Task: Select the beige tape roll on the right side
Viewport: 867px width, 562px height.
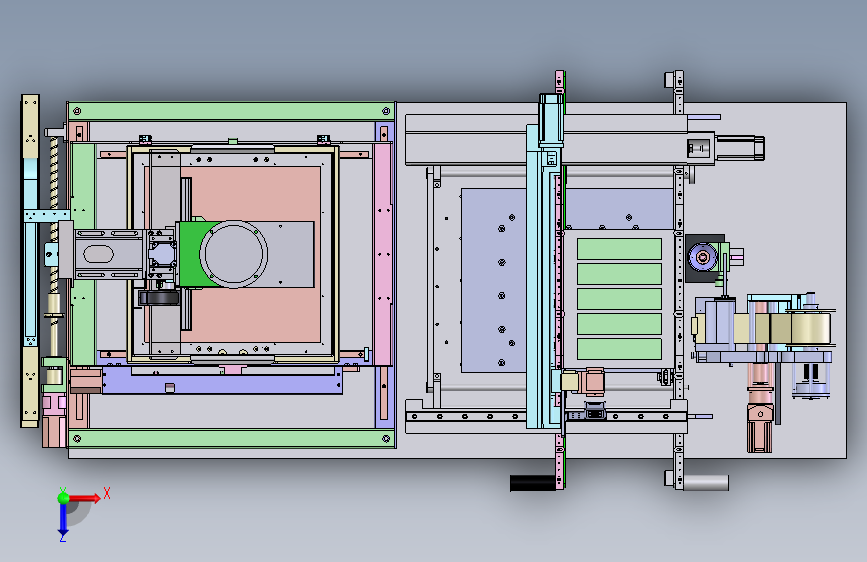Action: click(x=811, y=328)
